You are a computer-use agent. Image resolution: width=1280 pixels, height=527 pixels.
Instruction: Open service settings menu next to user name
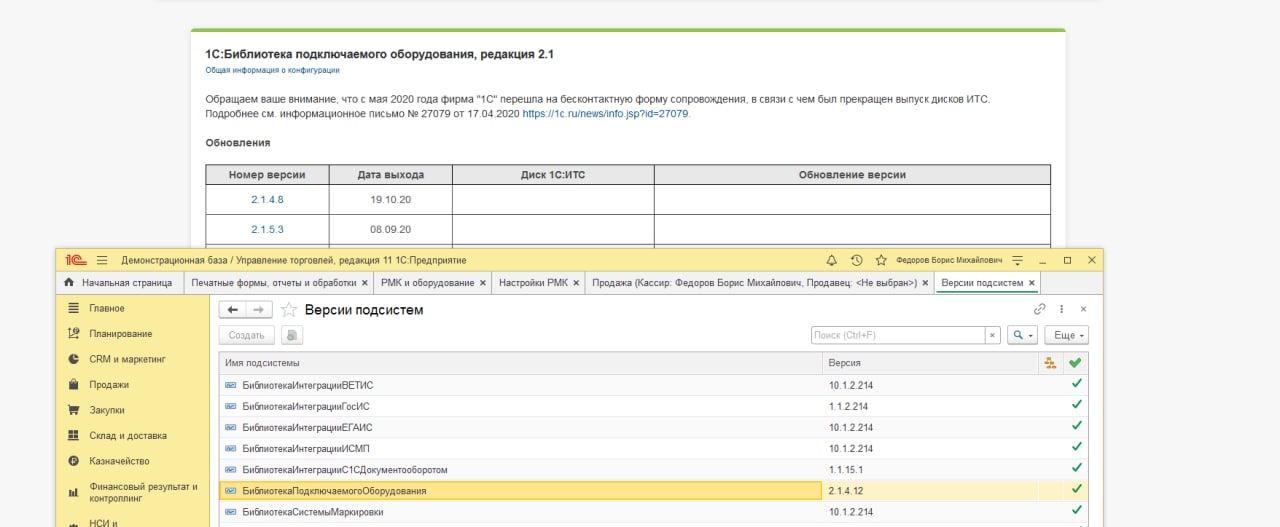[1017, 260]
